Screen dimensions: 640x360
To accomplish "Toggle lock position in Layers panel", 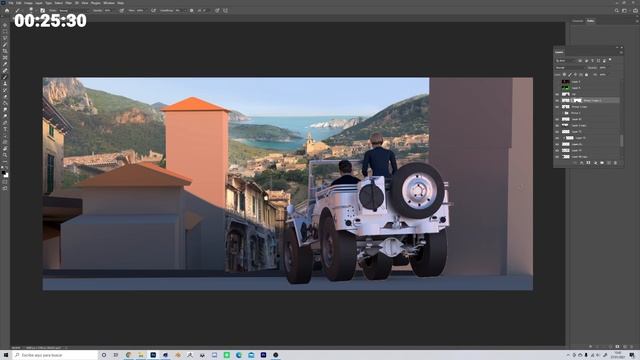I will 576,75.
